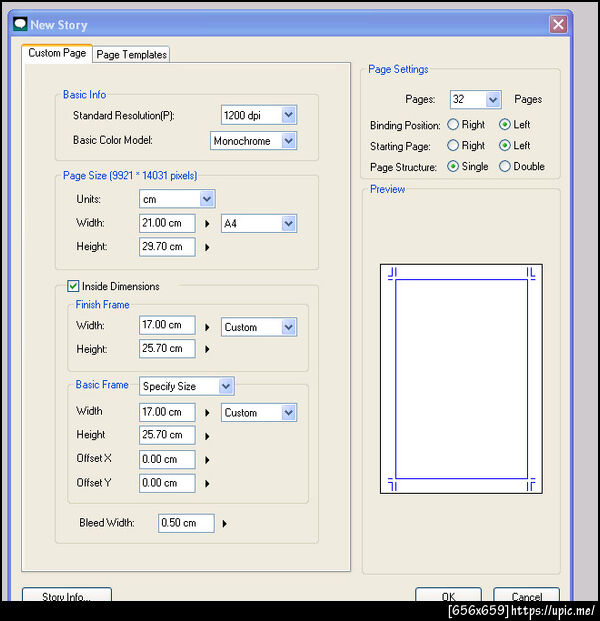Click the Offset Y field
This screenshot has width=600, height=621.
[x=167, y=483]
